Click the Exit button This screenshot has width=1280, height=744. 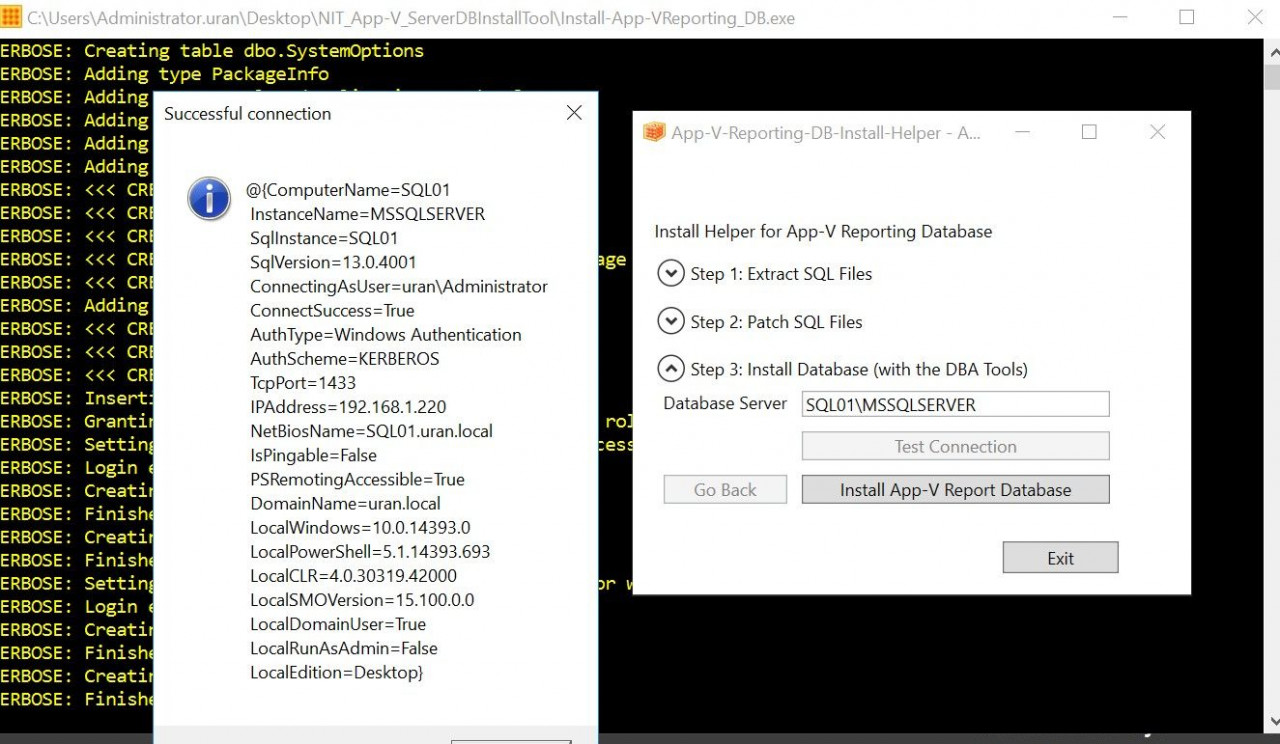pos(1060,558)
